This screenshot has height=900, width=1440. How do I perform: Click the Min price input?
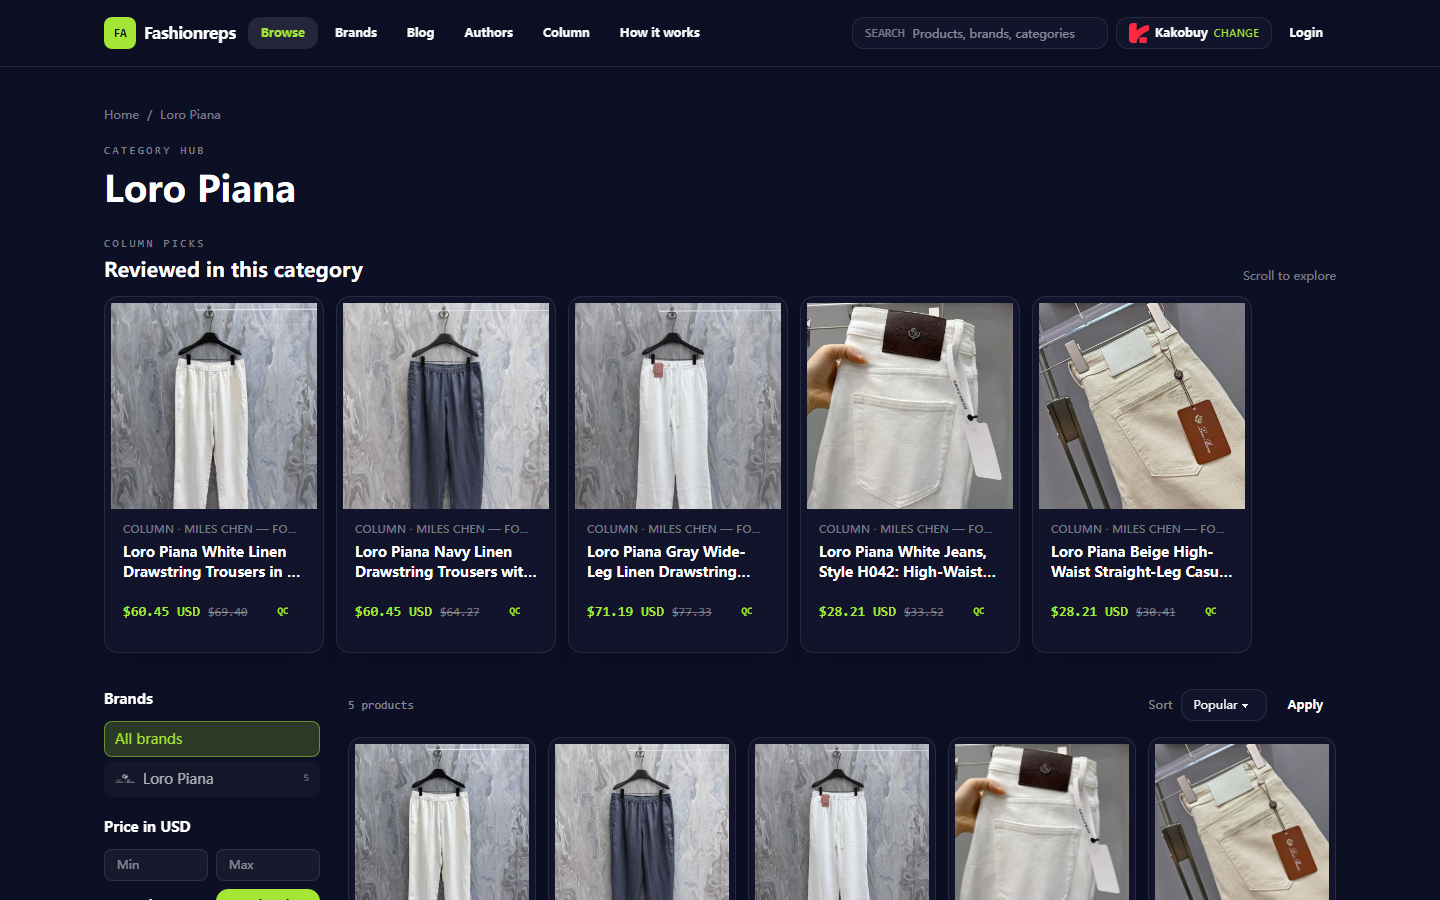point(156,865)
